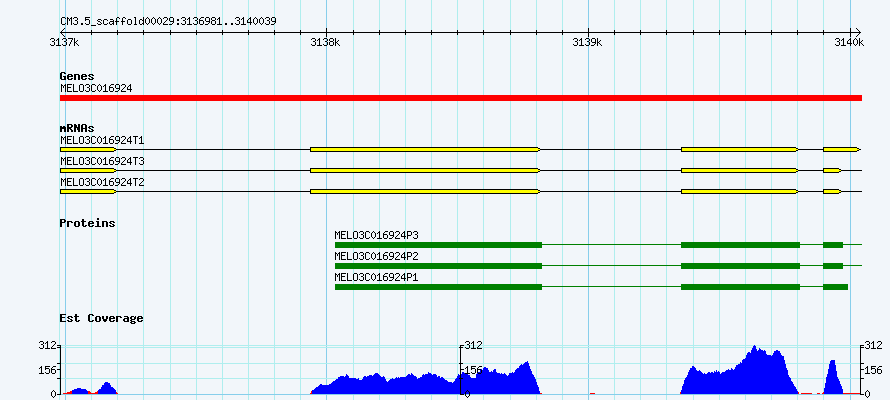The width and height of the screenshot is (890, 400).
Task: Open the Est Coverage track heading
Action: click(x=102, y=318)
